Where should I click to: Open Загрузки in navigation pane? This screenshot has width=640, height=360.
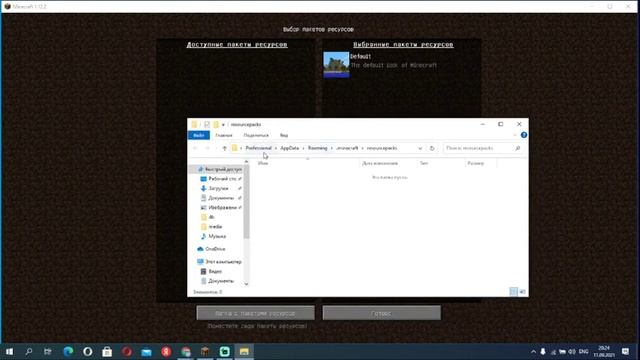(x=218, y=189)
